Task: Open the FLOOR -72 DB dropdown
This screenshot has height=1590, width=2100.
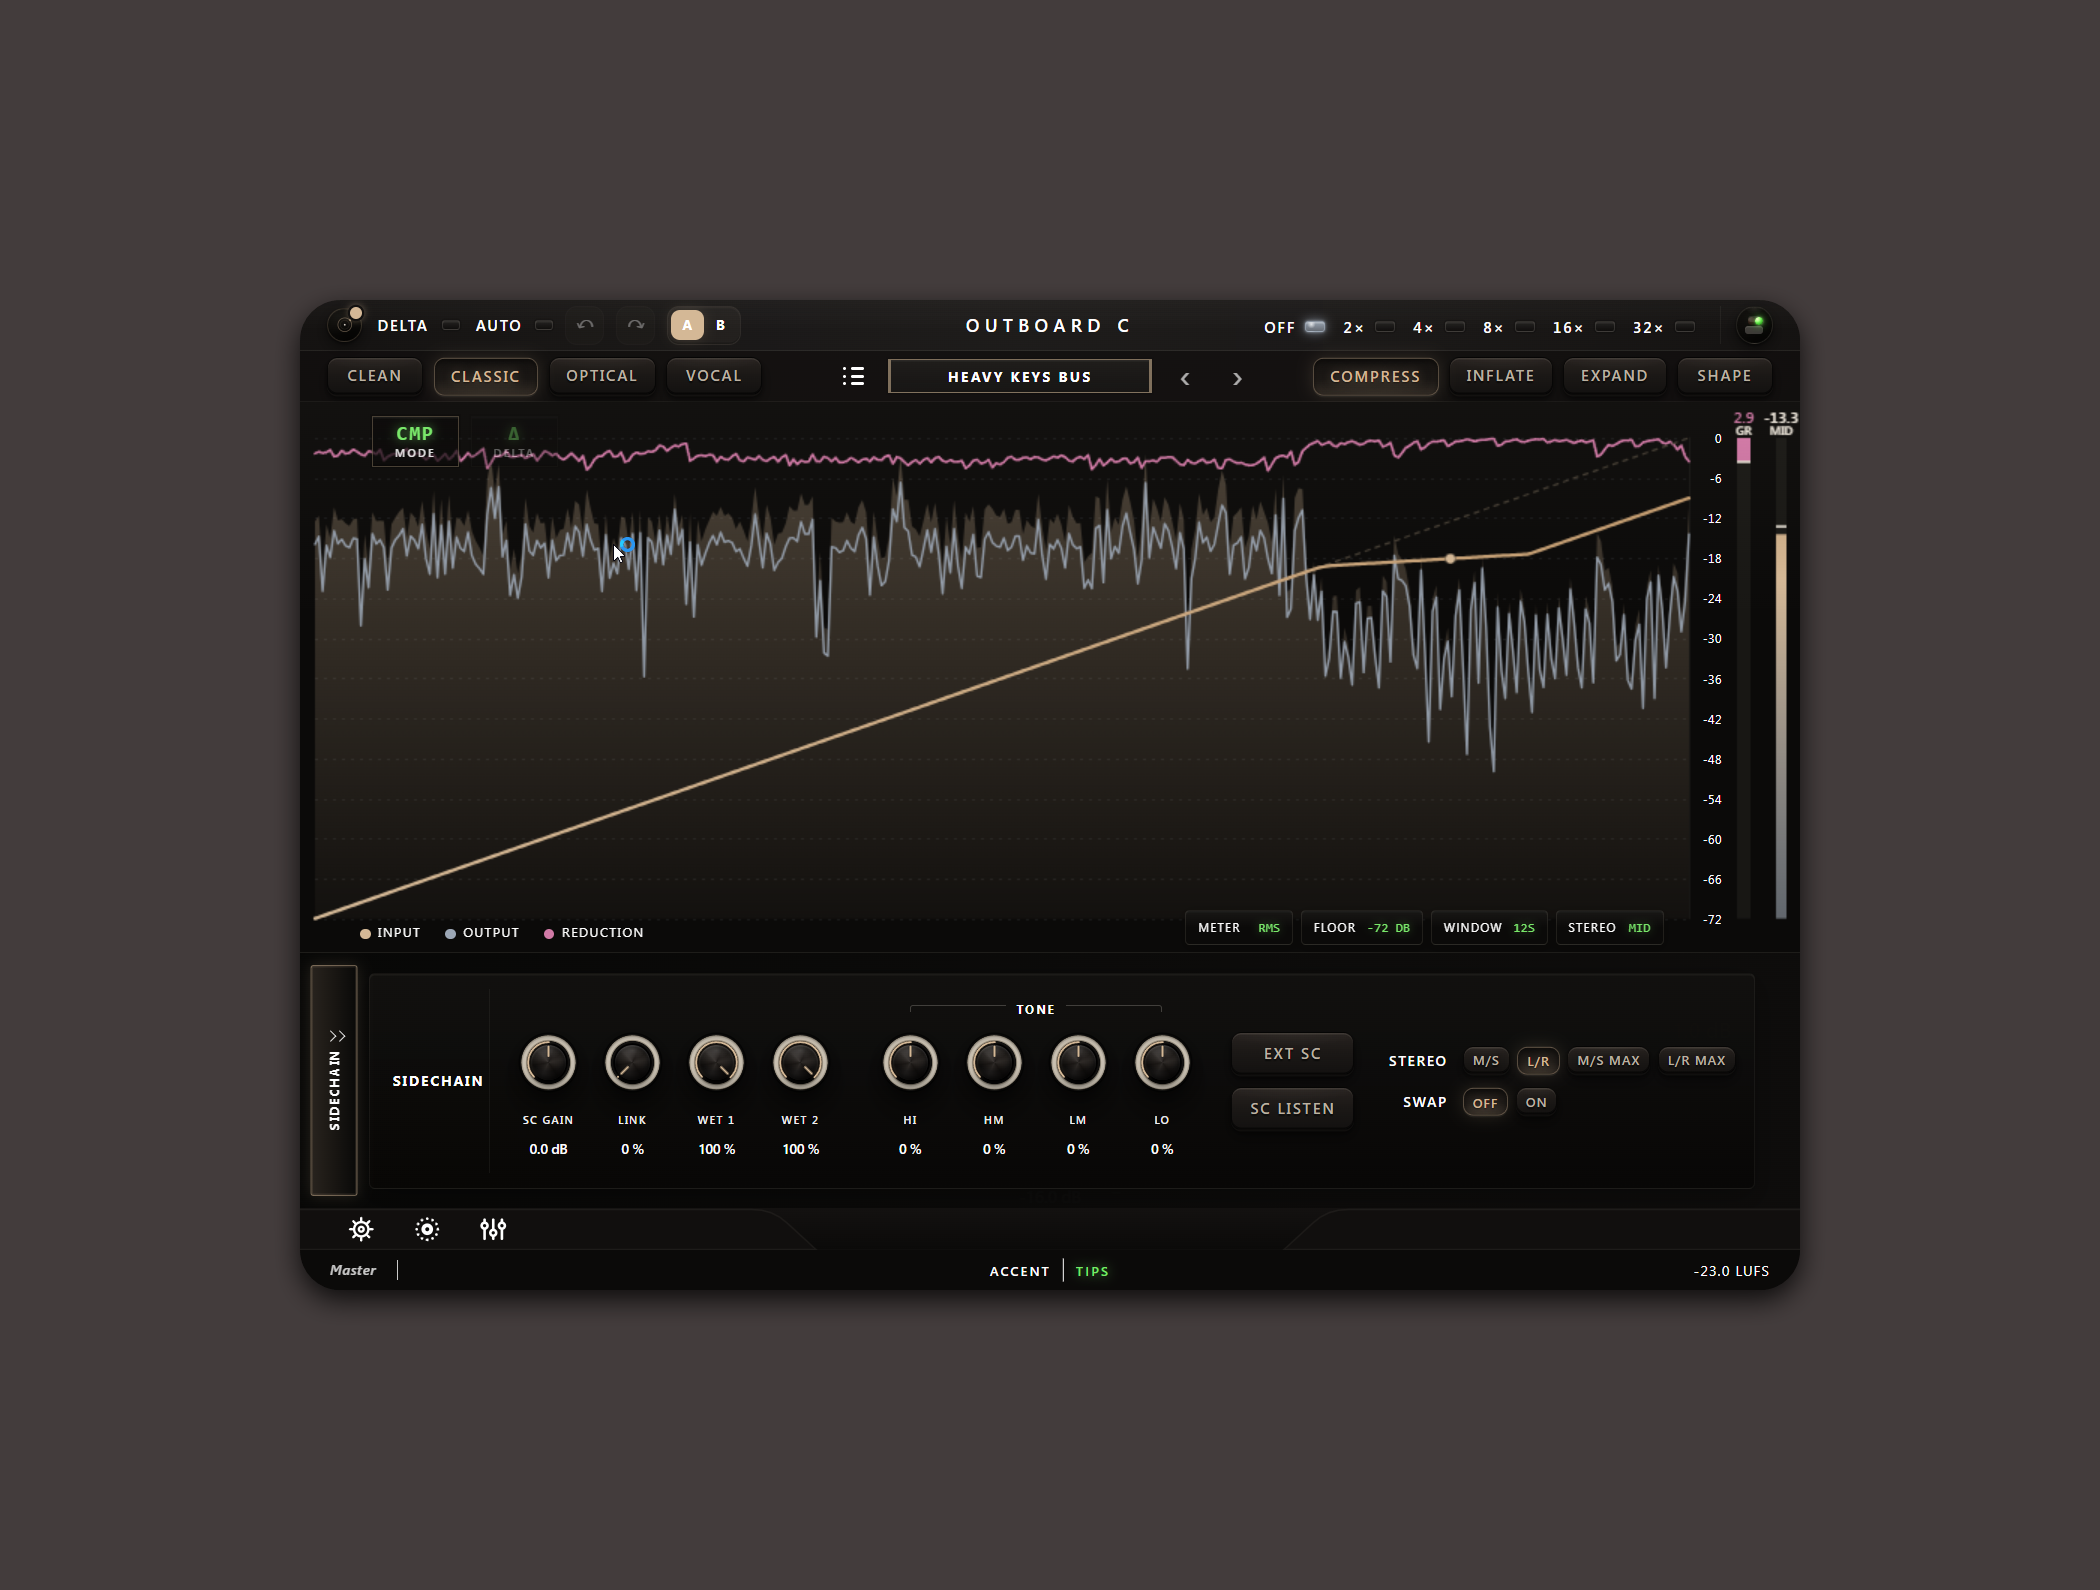Action: tap(1361, 928)
